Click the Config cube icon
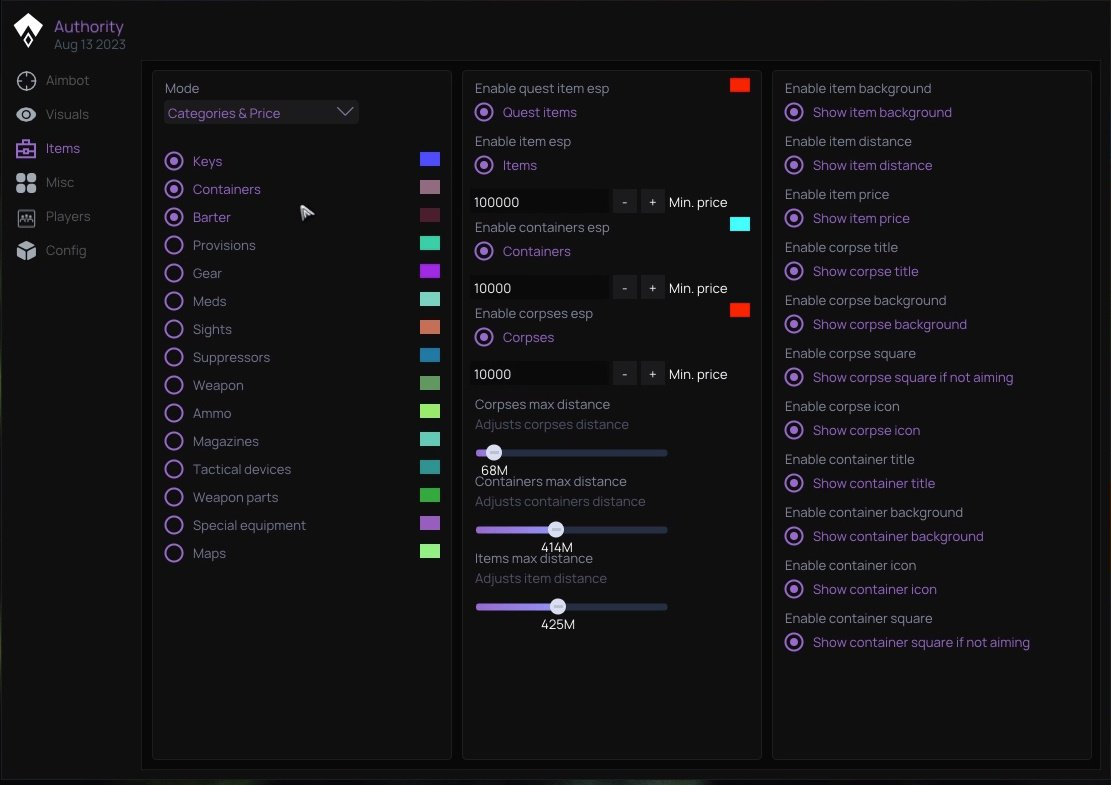Image resolution: width=1111 pixels, height=785 pixels. click(x=27, y=251)
